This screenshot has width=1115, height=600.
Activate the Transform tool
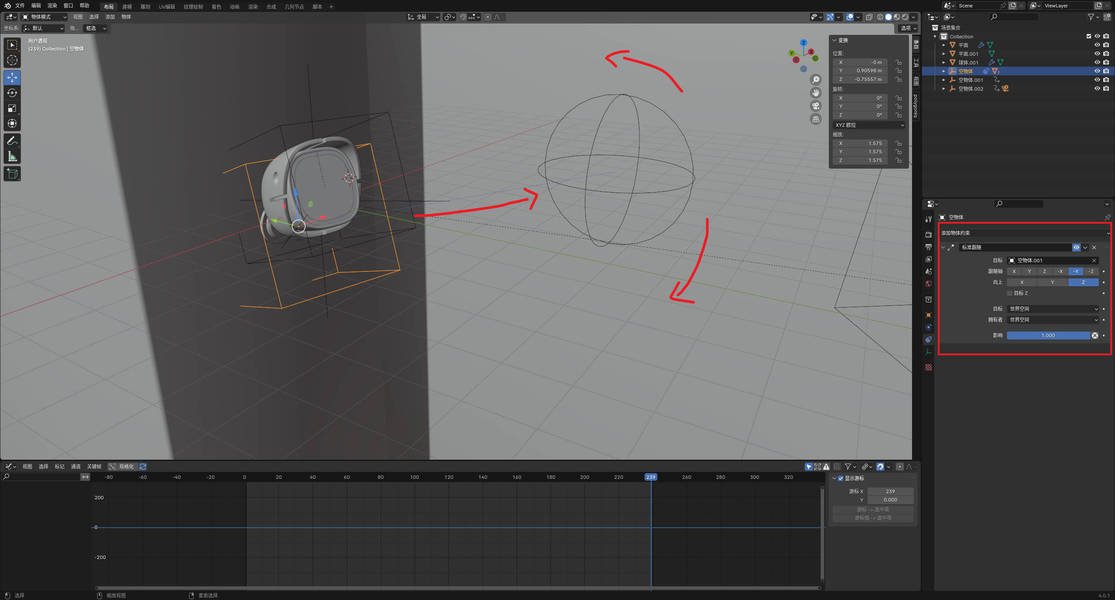[x=12, y=124]
